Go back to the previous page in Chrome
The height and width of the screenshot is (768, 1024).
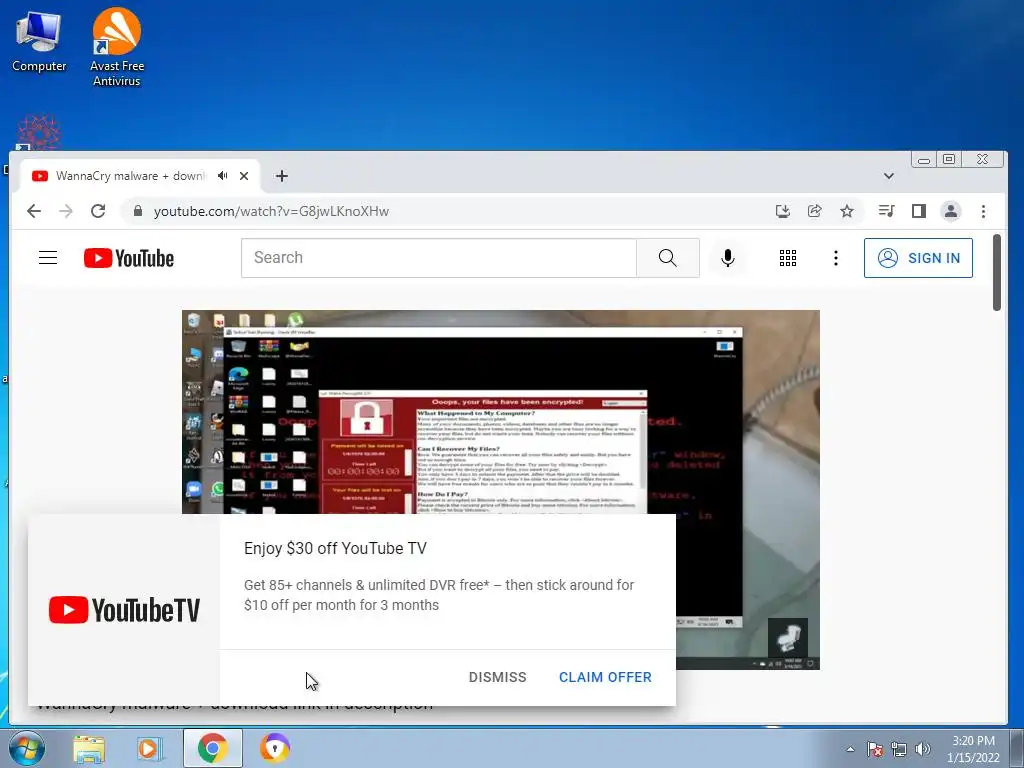coord(34,211)
